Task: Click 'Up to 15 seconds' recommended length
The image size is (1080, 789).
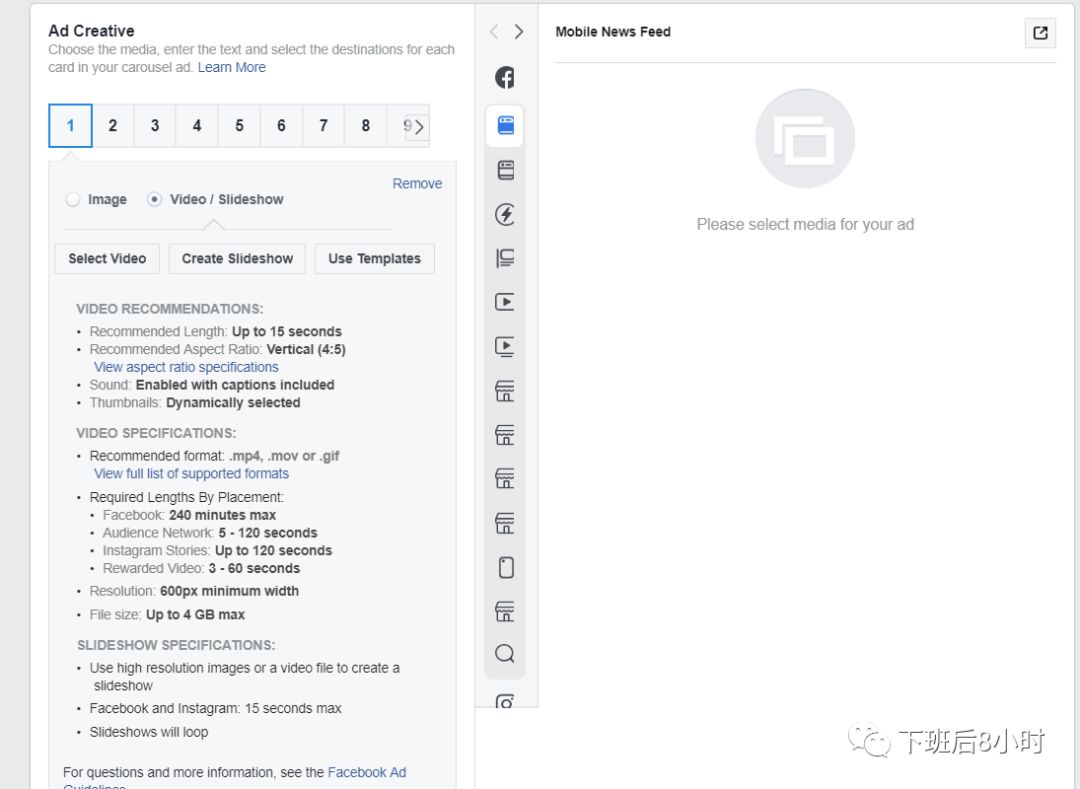Action: pos(287,332)
